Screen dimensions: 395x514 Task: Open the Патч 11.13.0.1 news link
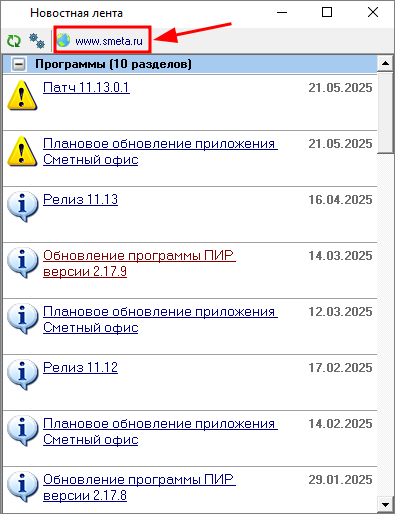86,88
